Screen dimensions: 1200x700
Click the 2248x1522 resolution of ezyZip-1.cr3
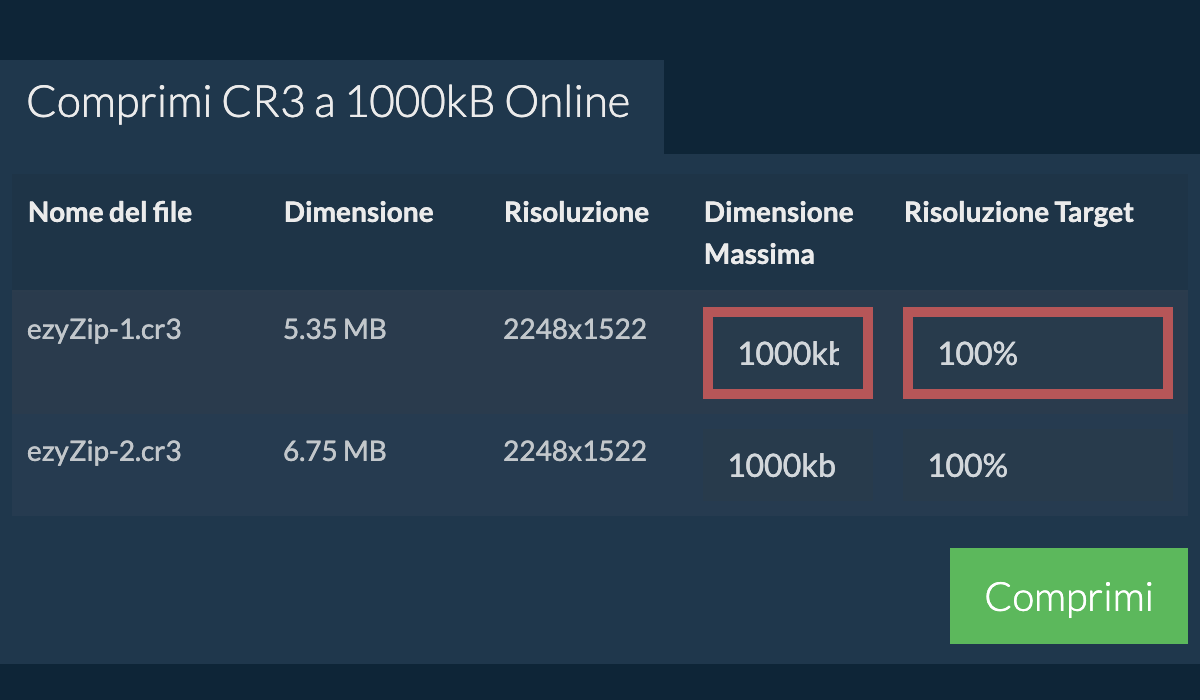575,329
